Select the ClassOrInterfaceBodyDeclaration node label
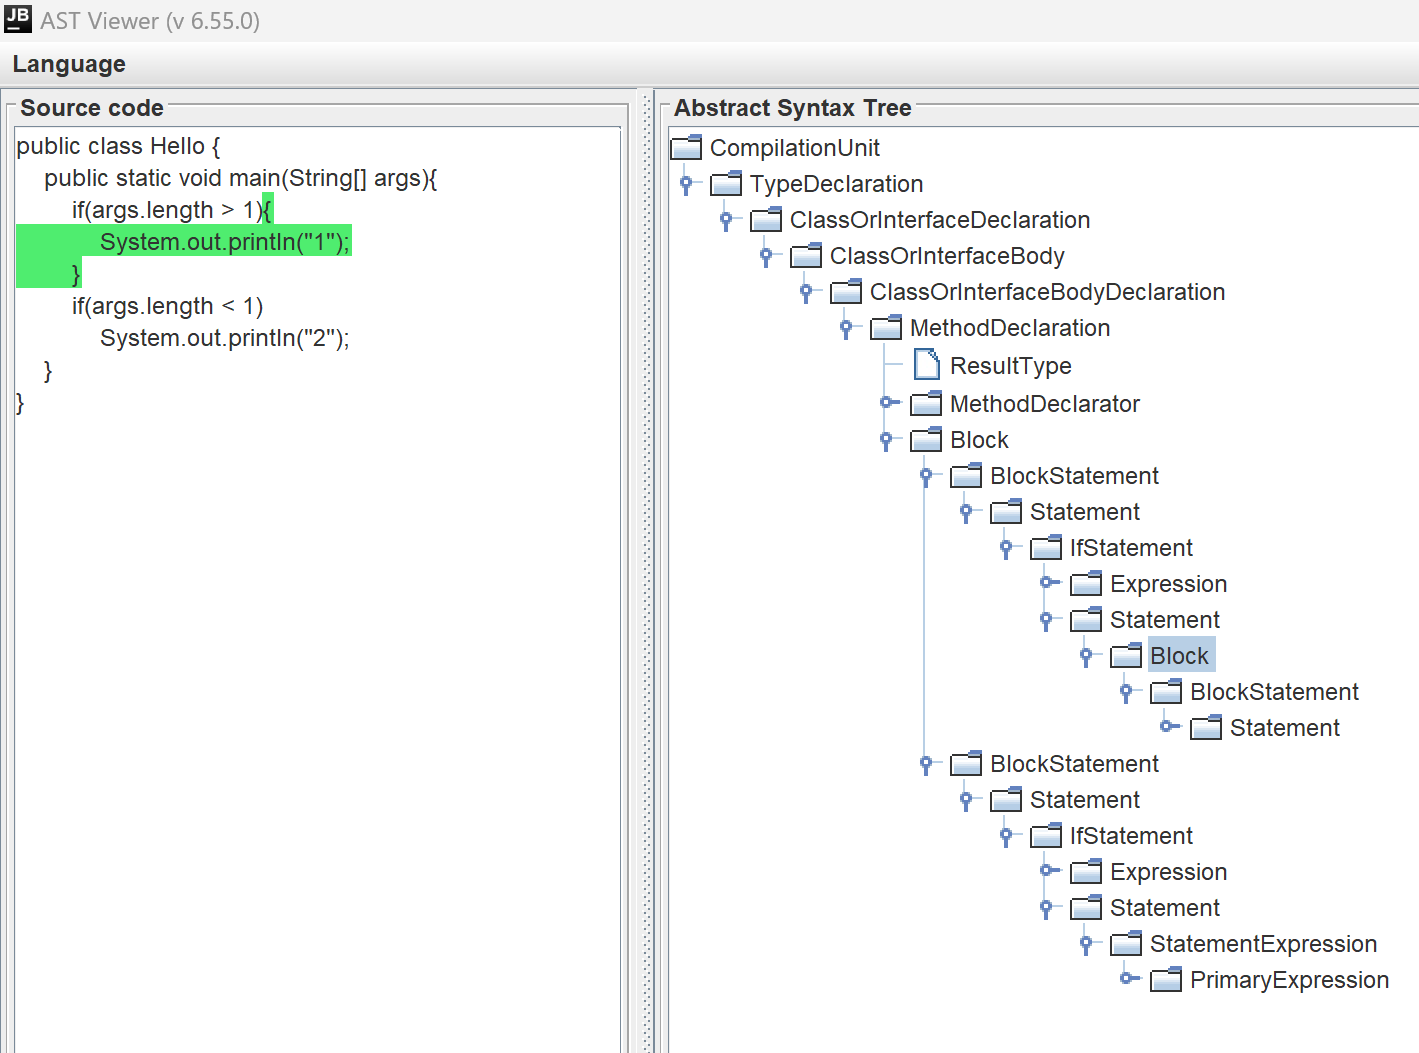The width and height of the screenshot is (1419, 1053). click(1047, 292)
